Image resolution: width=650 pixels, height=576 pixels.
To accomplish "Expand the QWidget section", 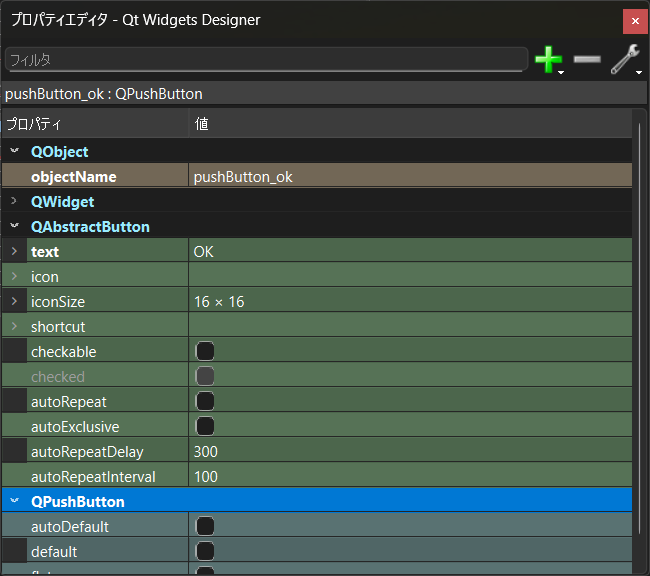I will (x=14, y=202).
